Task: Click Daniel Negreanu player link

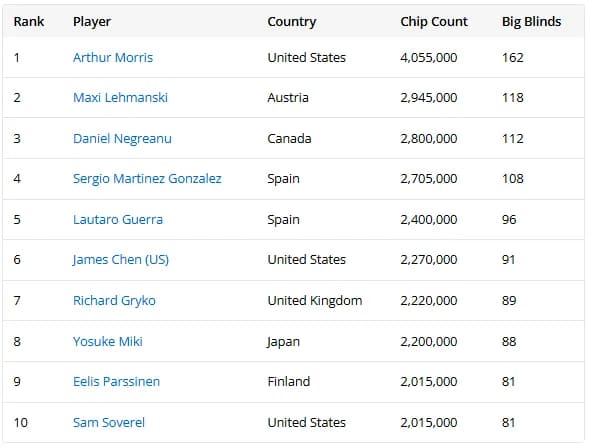Action: (x=122, y=139)
